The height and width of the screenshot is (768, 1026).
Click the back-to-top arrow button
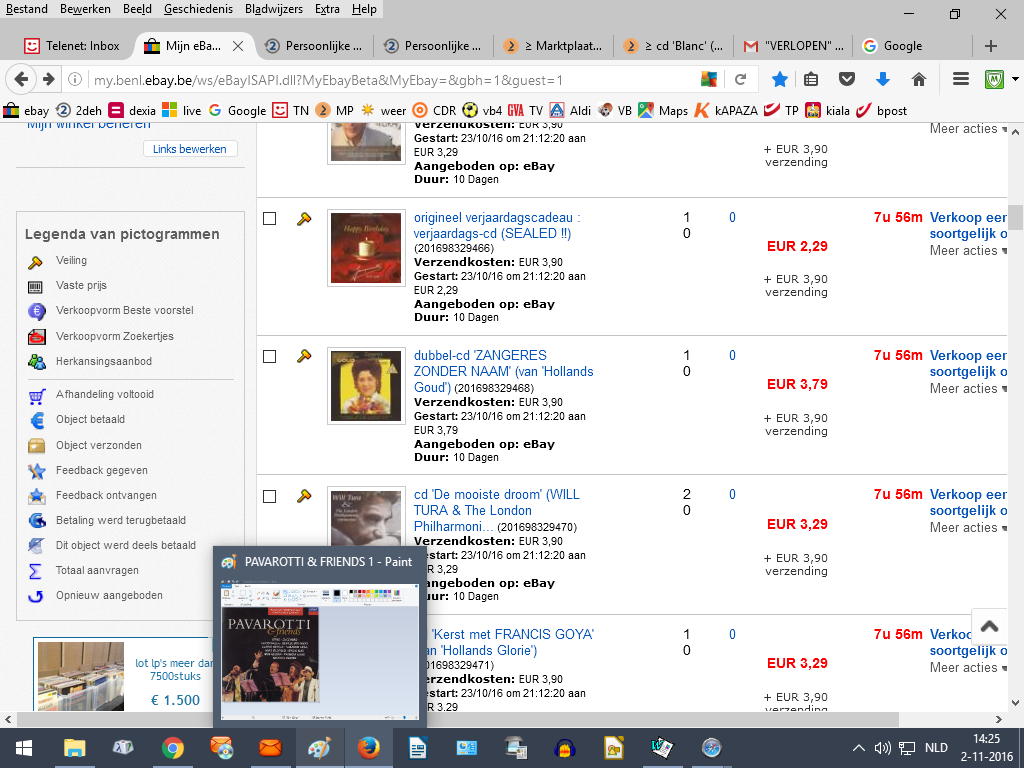point(989,627)
